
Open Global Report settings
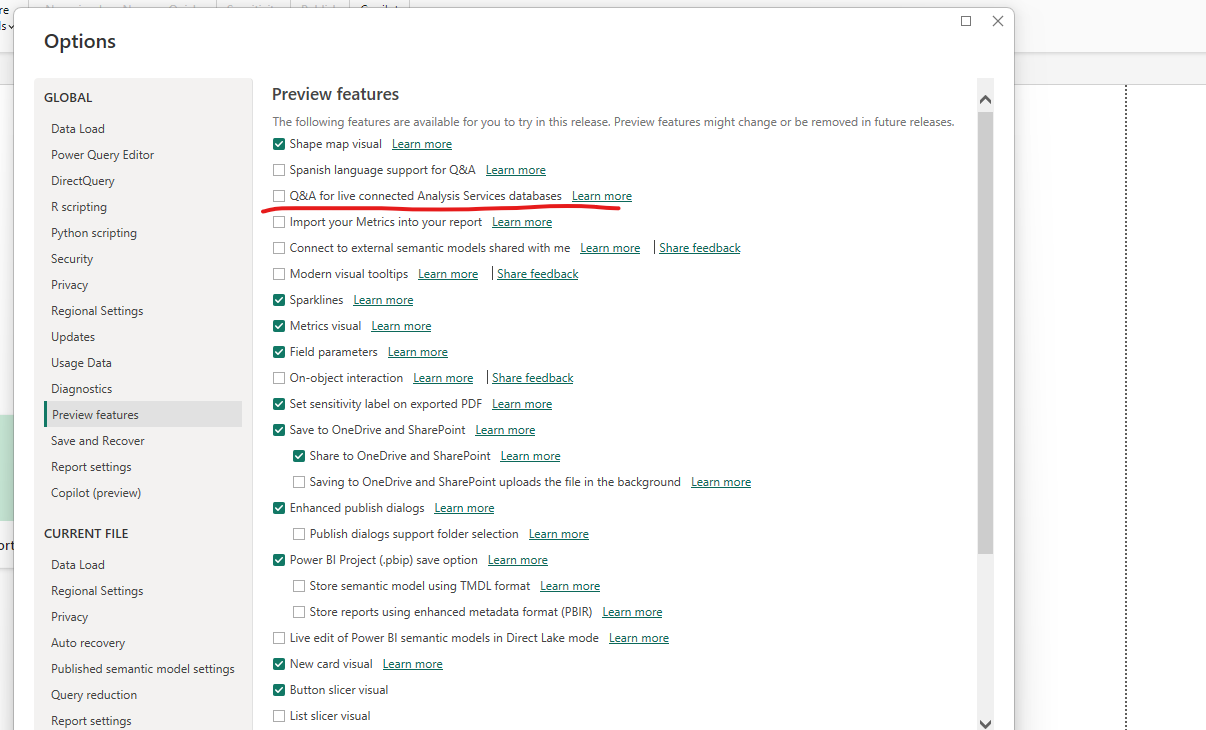[x=143, y=467]
